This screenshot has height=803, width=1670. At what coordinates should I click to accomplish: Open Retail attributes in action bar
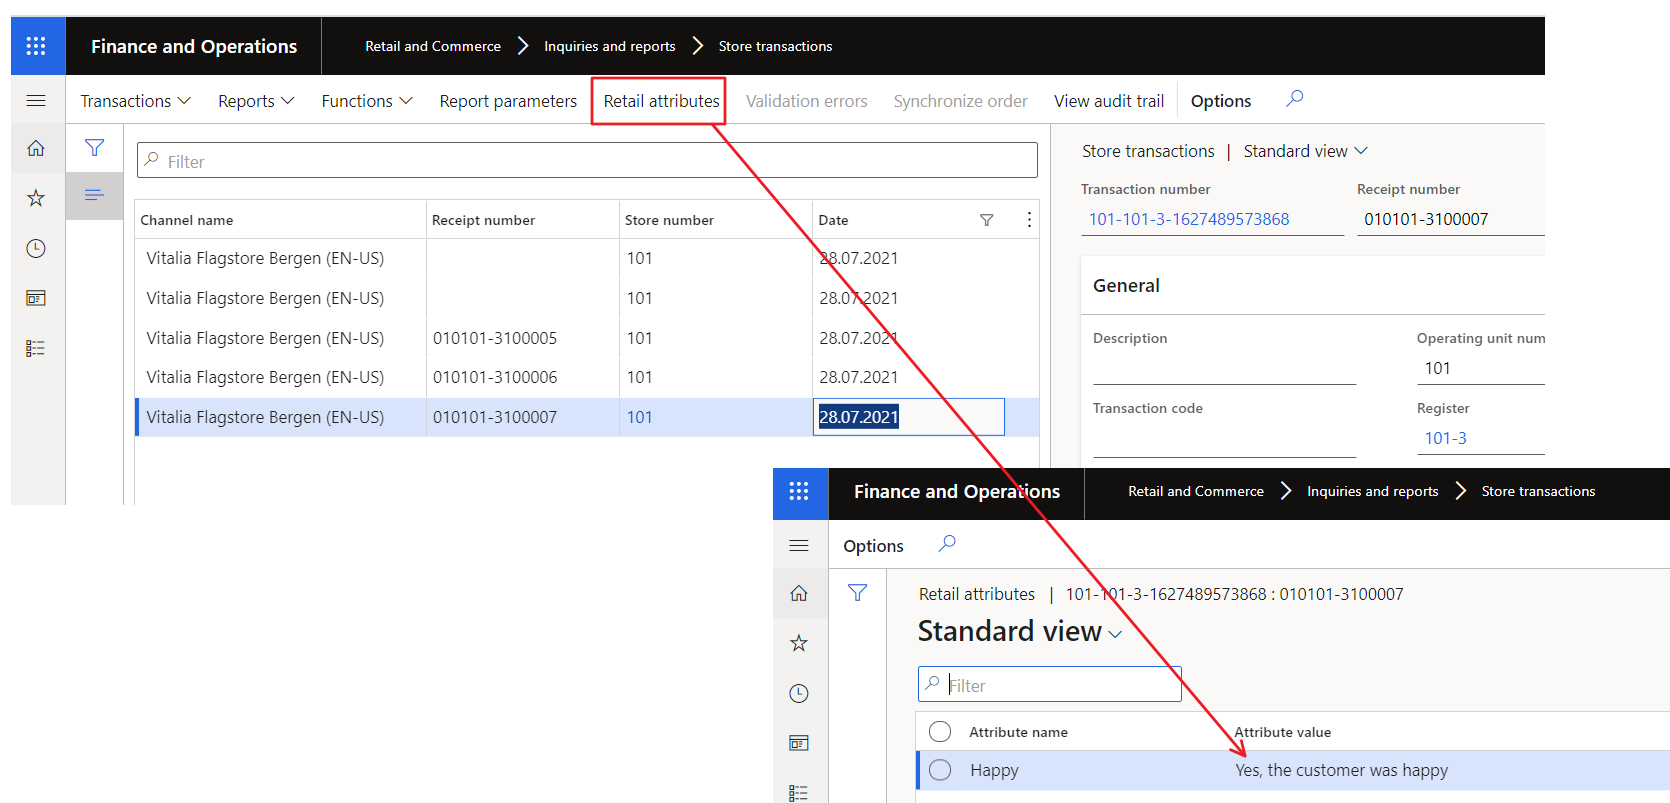(x=661, y=101)
